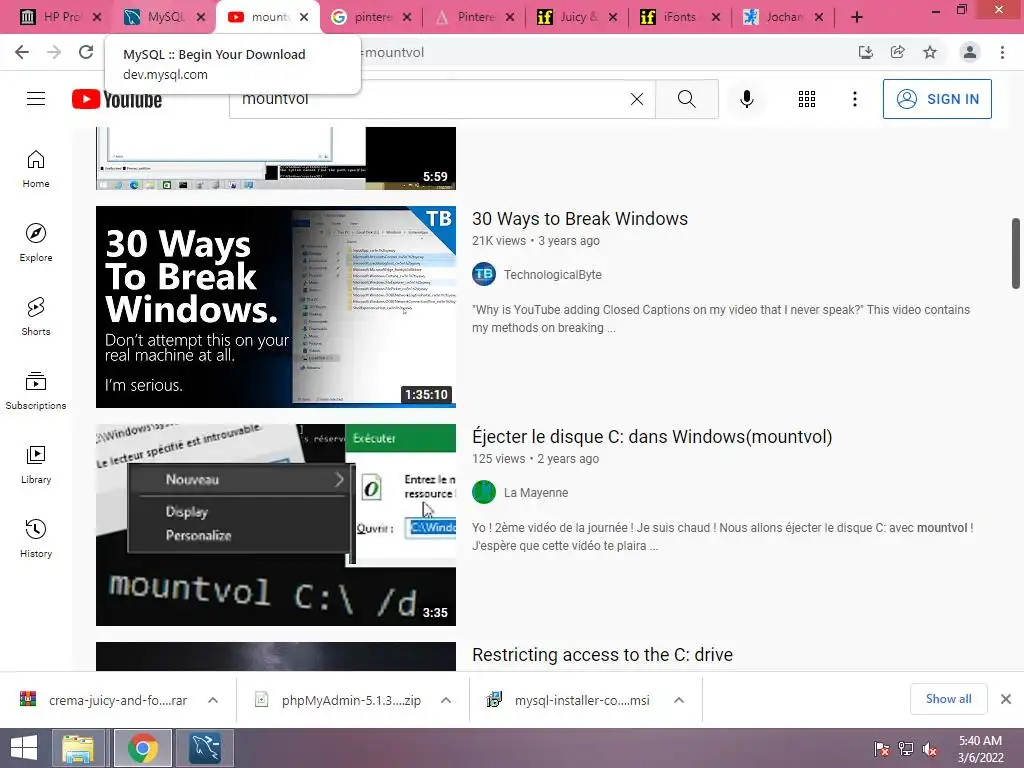This screenshot has width=1024, height=768.
Task: Switch to the HP Pro tab
Action: pyautogui.click(x=59, y=17)
